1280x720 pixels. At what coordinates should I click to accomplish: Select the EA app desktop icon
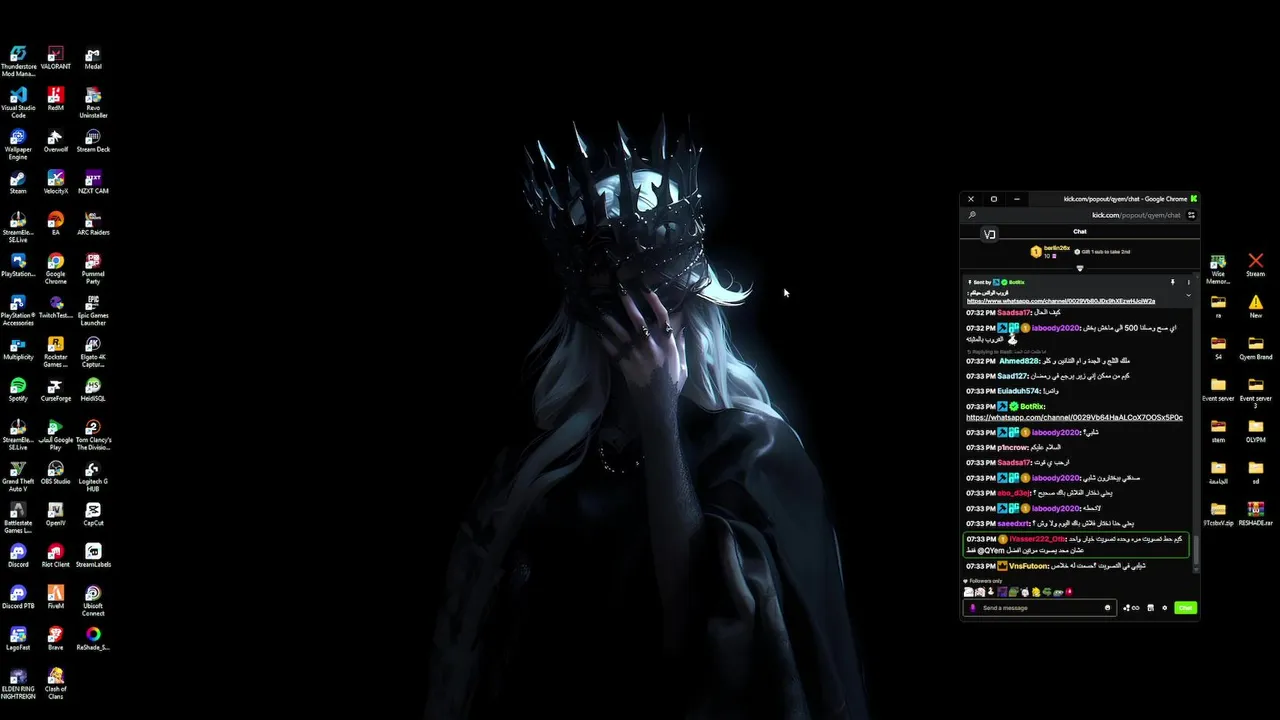(55, 223)
